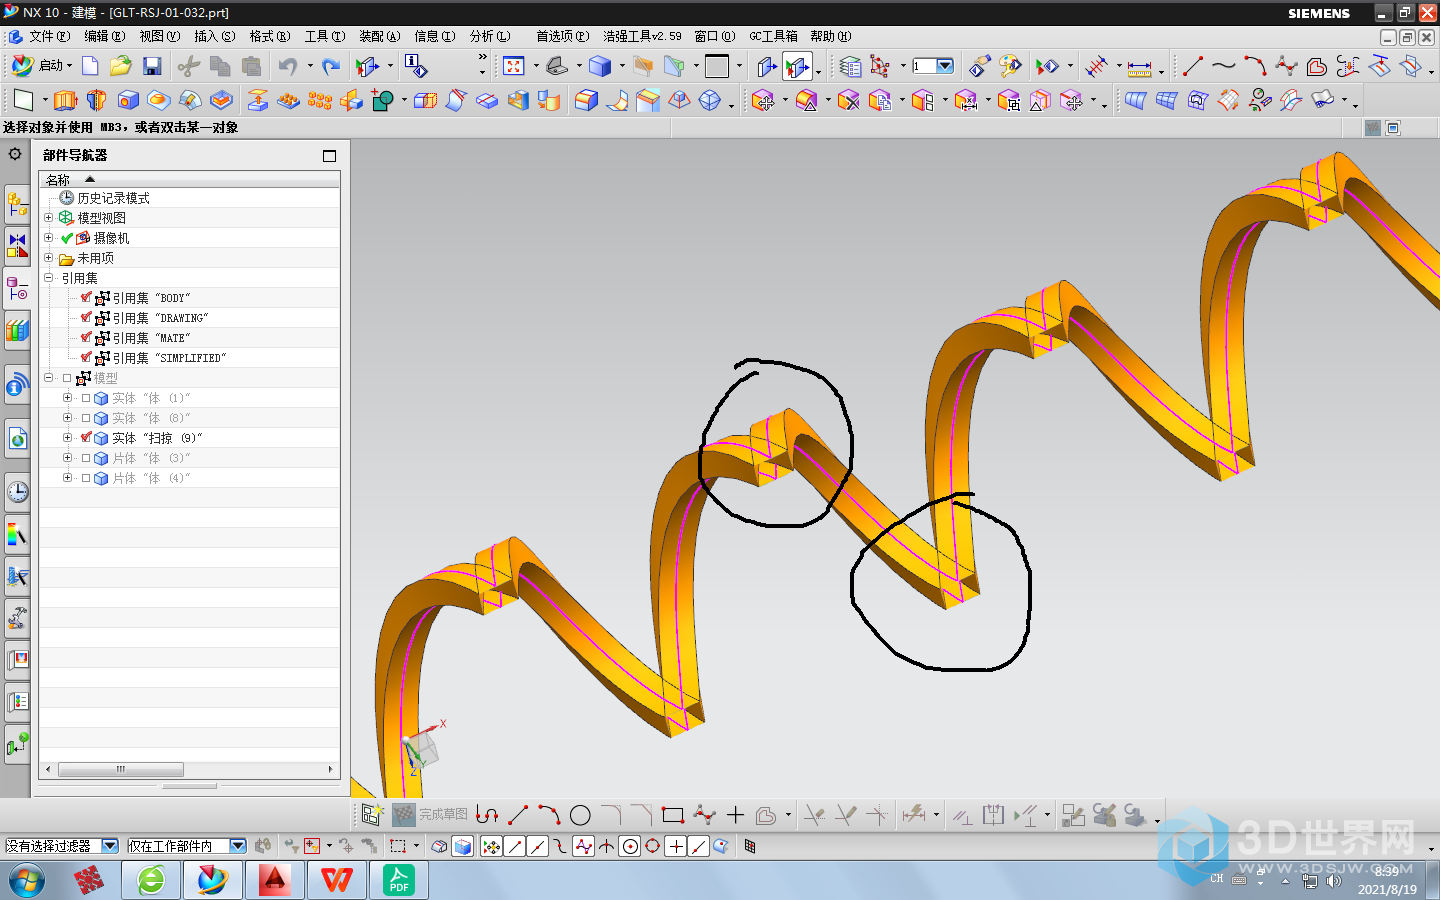This screenshot has width=1440, height=900.
Task: Open the Windows Start button
Action: point(26,881)
